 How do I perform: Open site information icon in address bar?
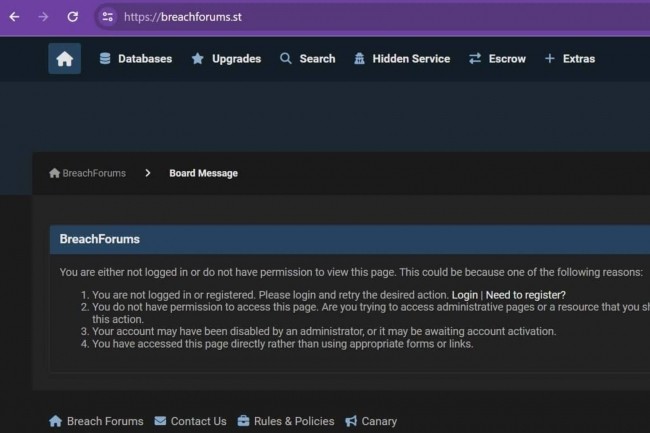[107, 17]
